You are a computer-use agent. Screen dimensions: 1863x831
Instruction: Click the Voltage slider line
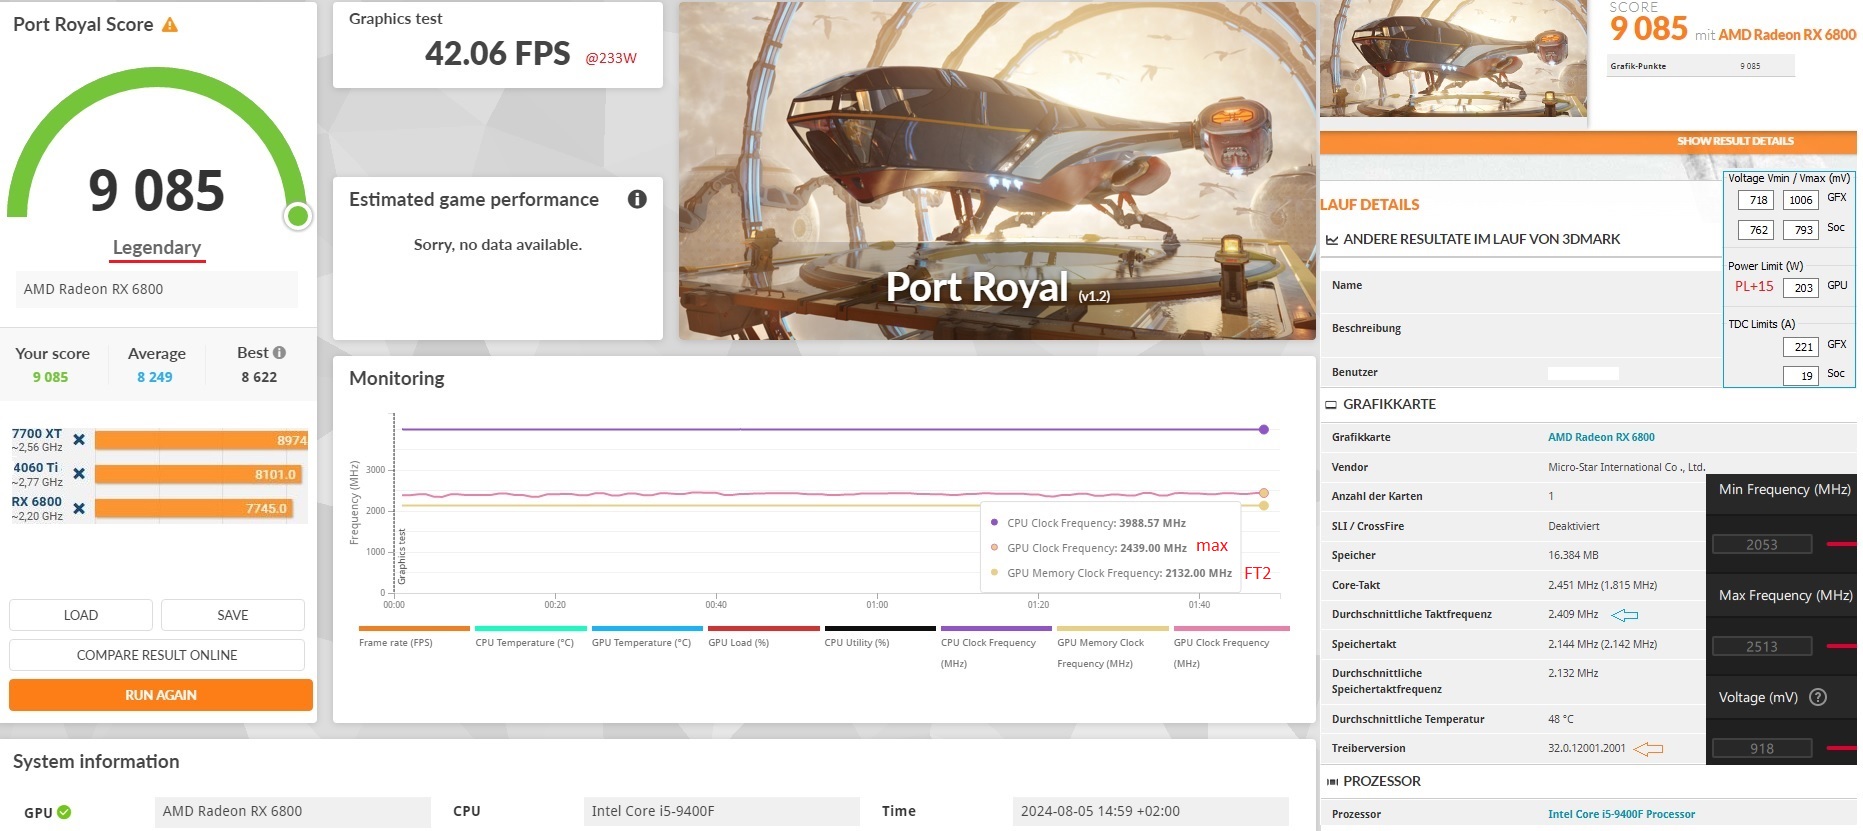(1841, 748)
